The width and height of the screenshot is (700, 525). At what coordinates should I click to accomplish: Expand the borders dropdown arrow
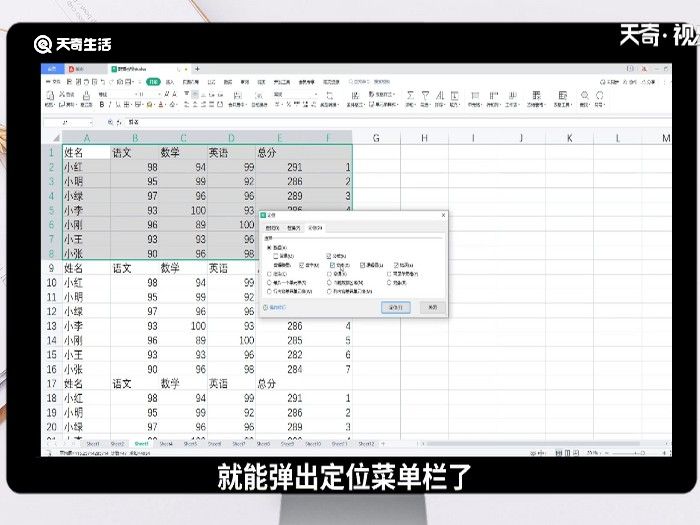[131, 105]
